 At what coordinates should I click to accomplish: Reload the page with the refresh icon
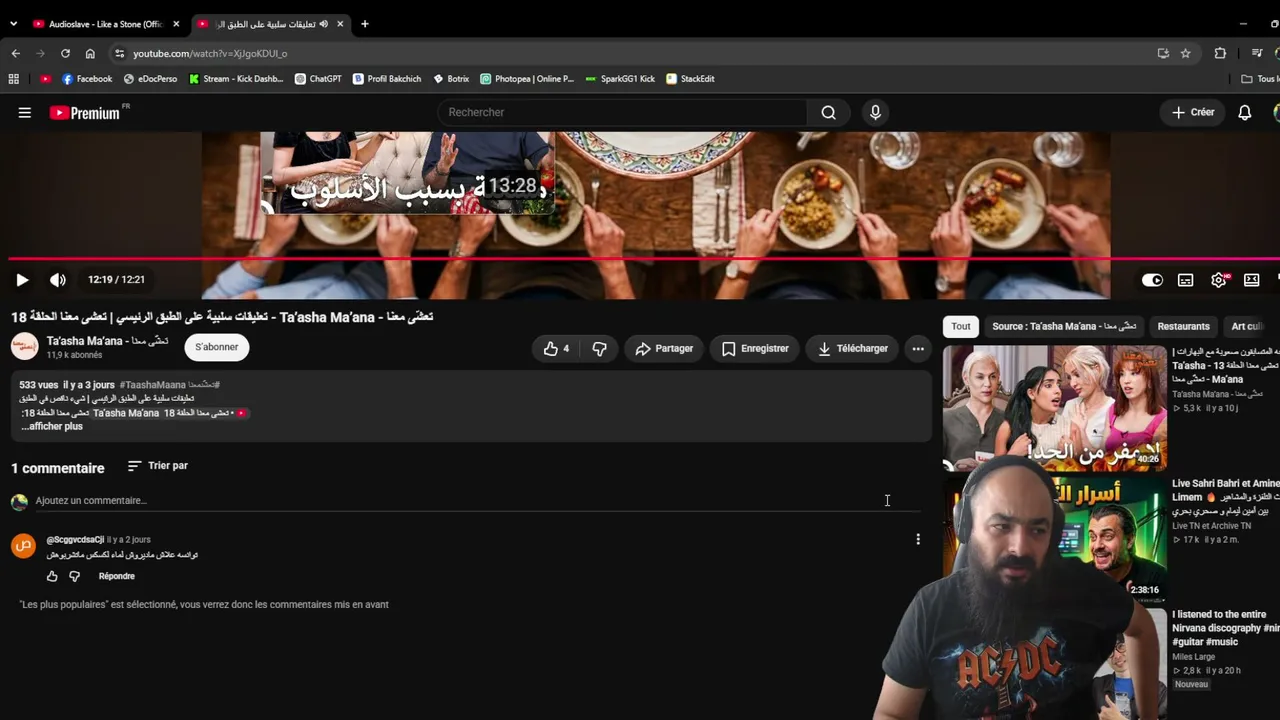tap(65, 53)
